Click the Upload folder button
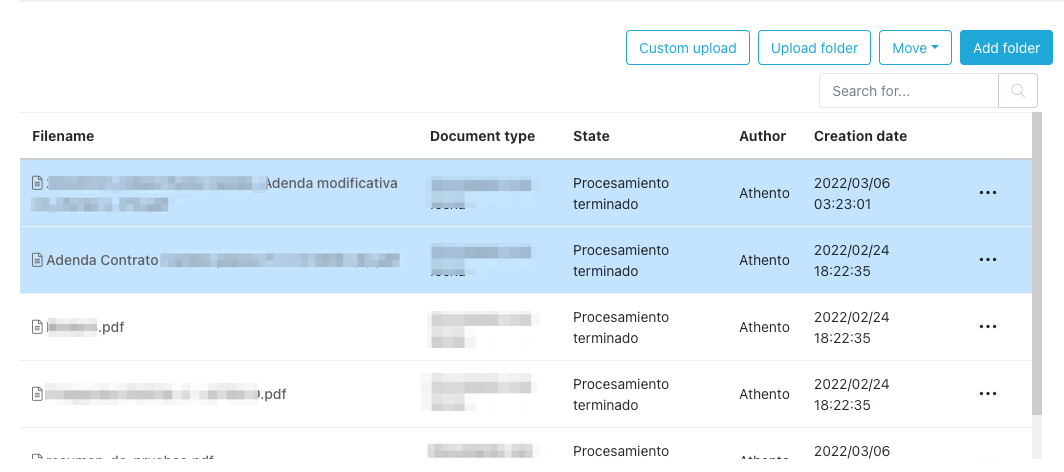1064x472 pixels. (814, 48)
